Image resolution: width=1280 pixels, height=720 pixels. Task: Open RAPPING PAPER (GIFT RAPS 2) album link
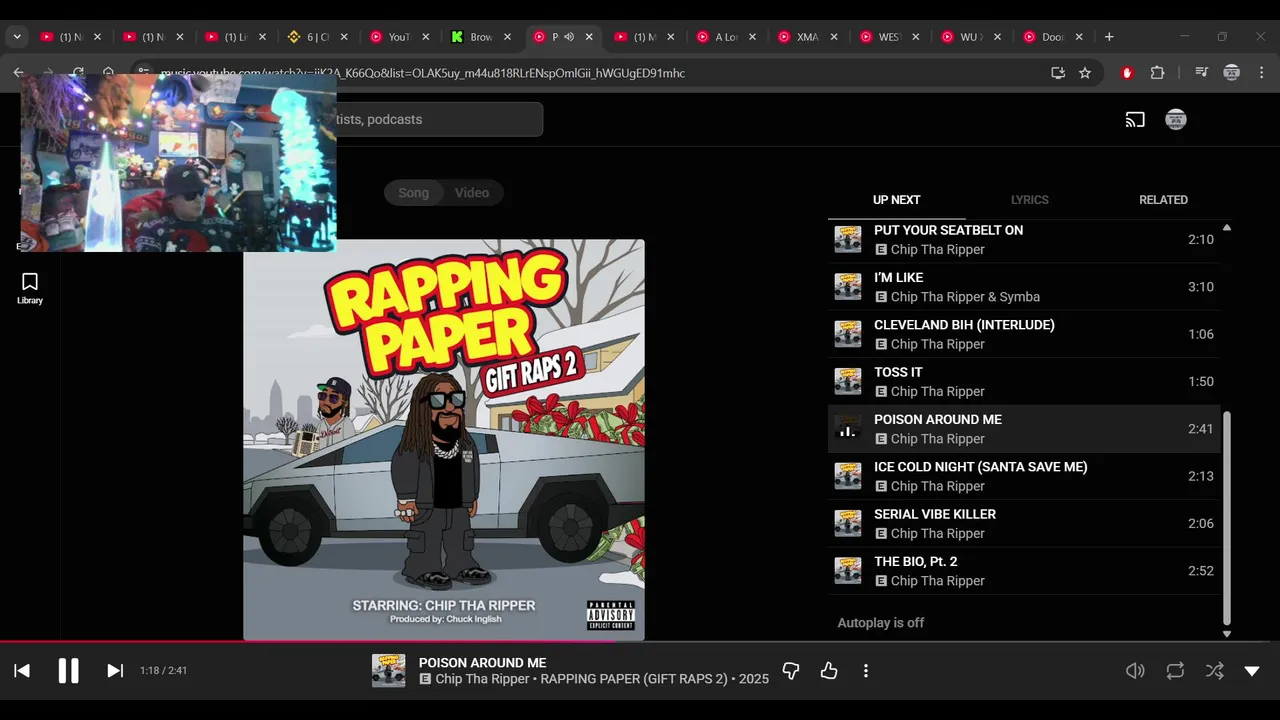pyautogui.click(x=634, y=679)
